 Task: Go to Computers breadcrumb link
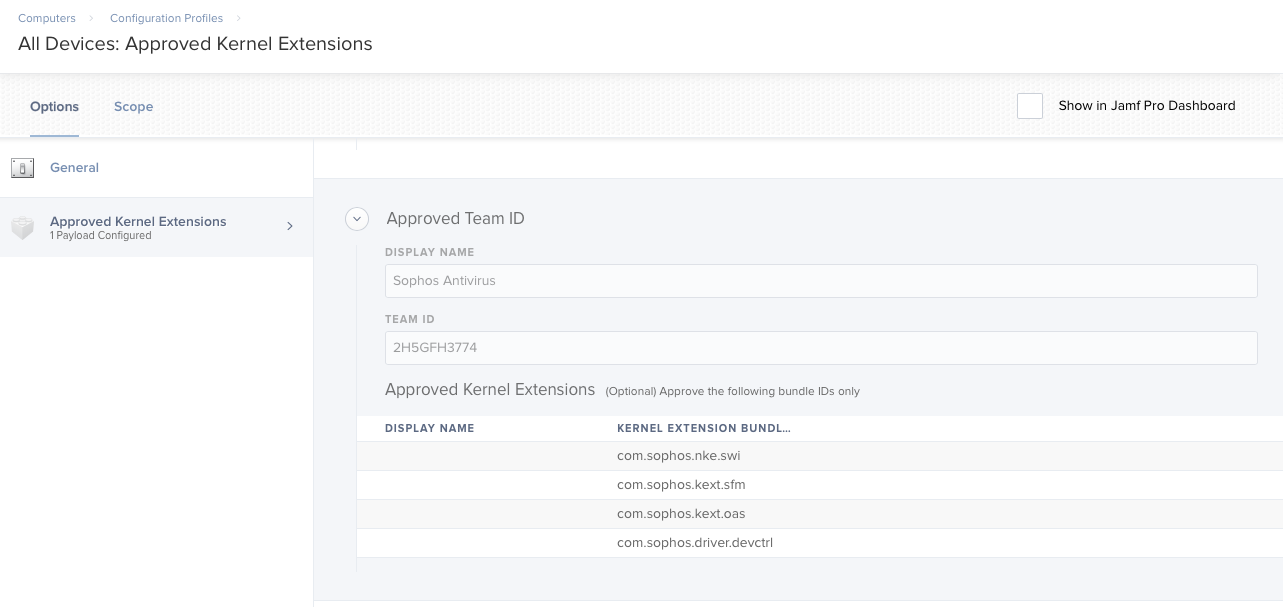(47, 18)
